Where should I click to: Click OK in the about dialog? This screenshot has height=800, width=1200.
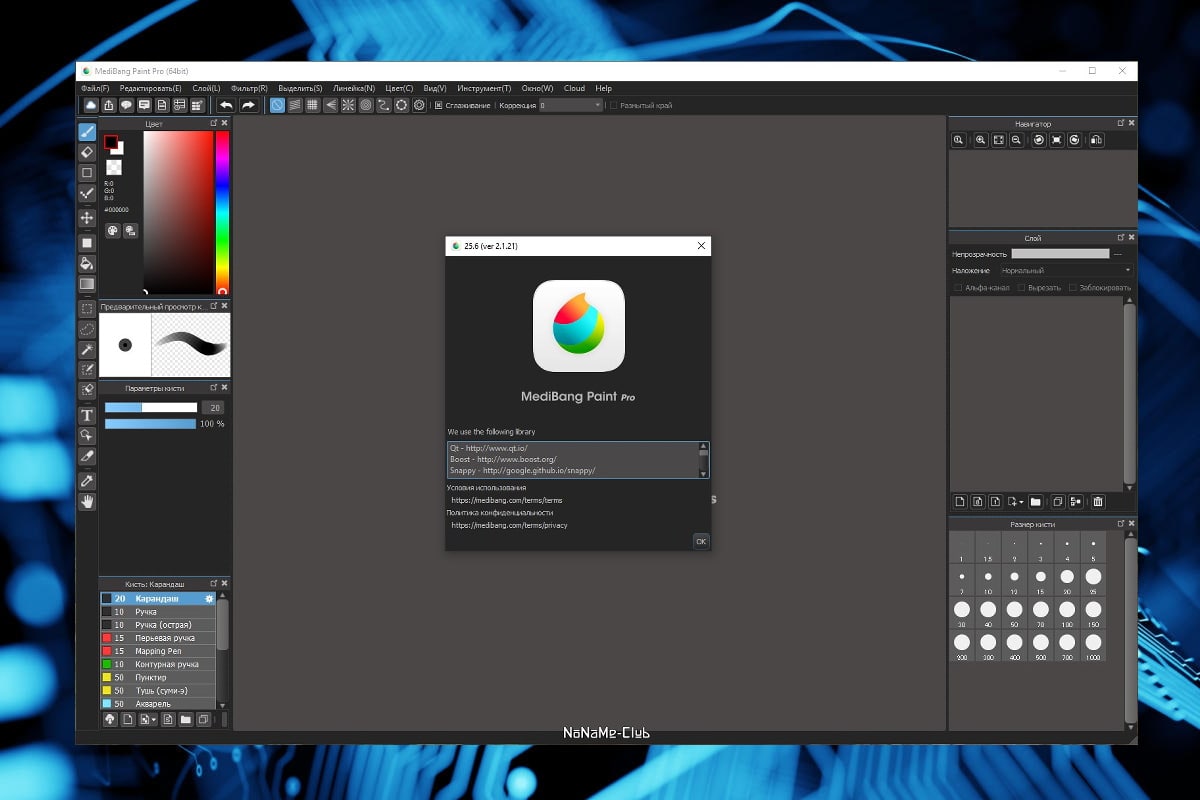(700, 541)
